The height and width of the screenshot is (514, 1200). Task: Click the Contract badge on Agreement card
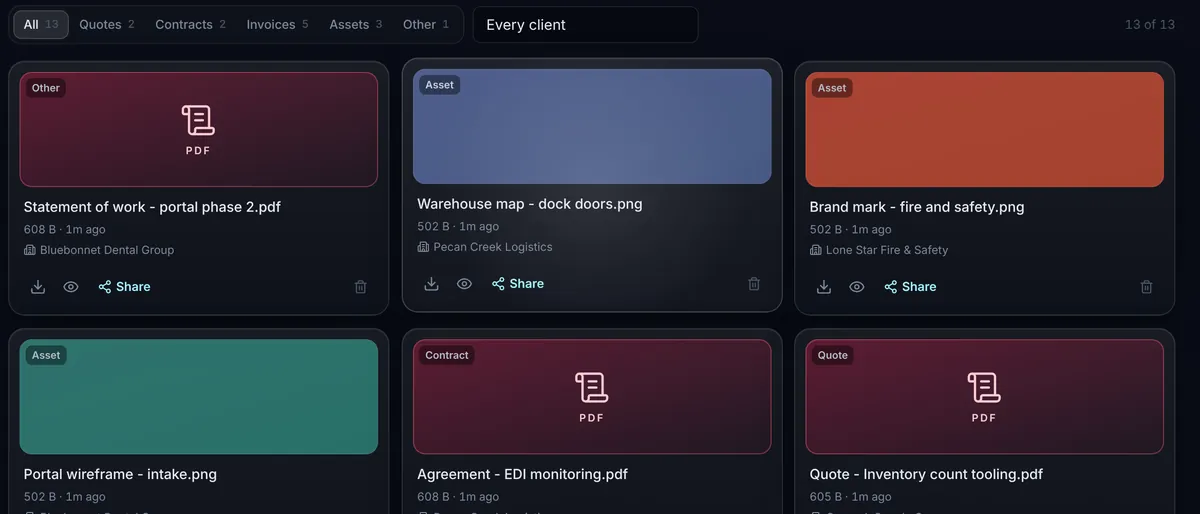447,355
